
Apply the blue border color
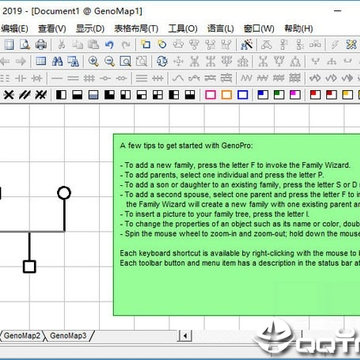243,95
